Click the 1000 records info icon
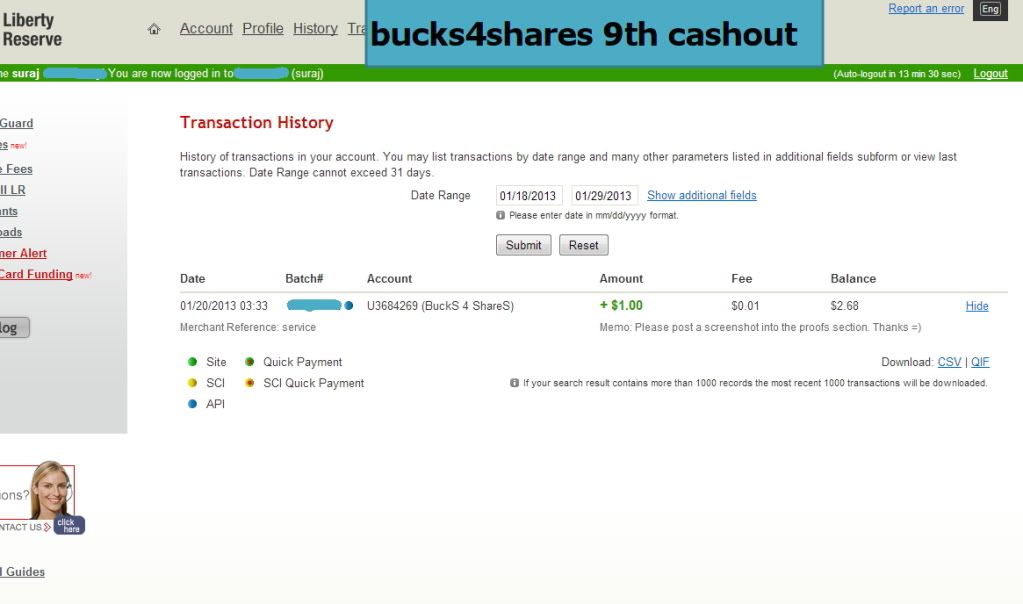 click(x=514, y=383)
